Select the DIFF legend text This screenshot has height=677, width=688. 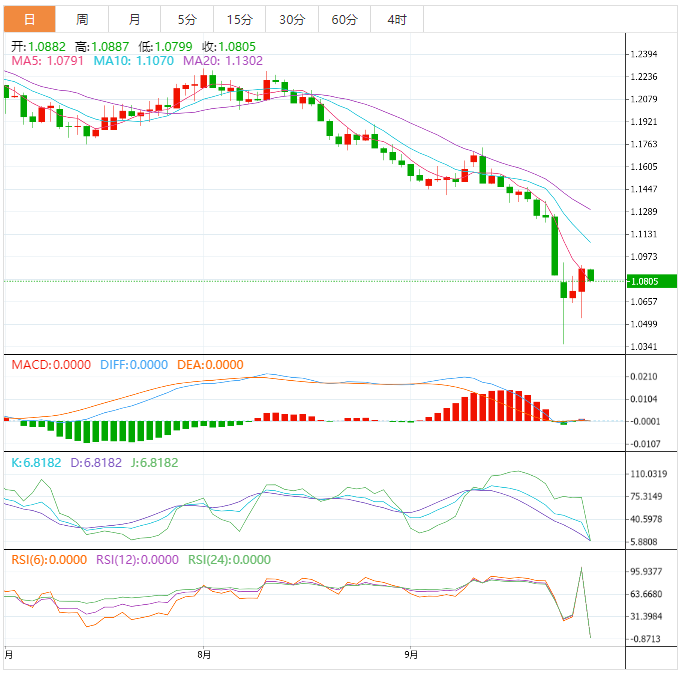(x=134, y=365)
